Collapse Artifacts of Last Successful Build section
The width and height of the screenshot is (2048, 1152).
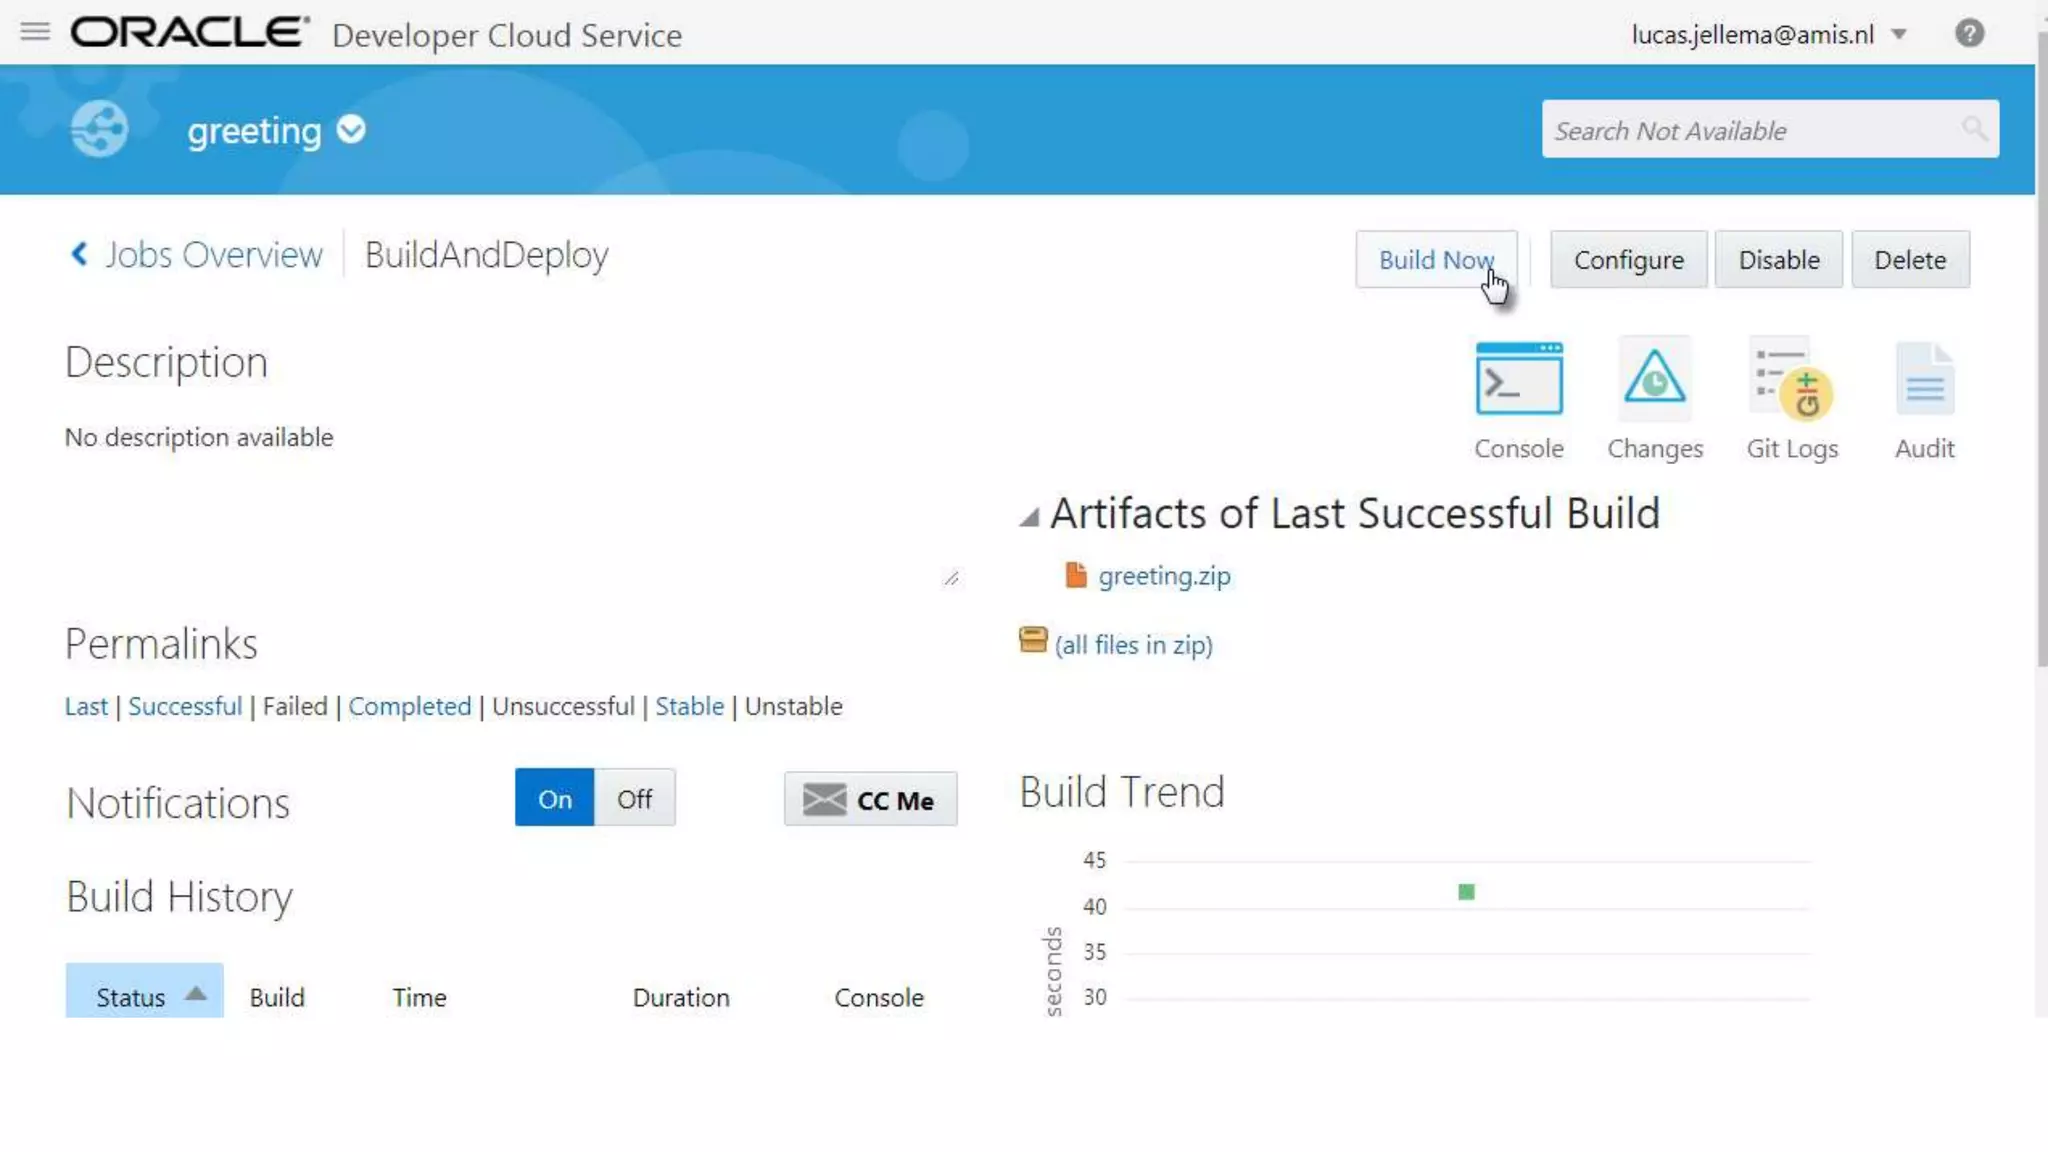click(x=1029, y=516)
